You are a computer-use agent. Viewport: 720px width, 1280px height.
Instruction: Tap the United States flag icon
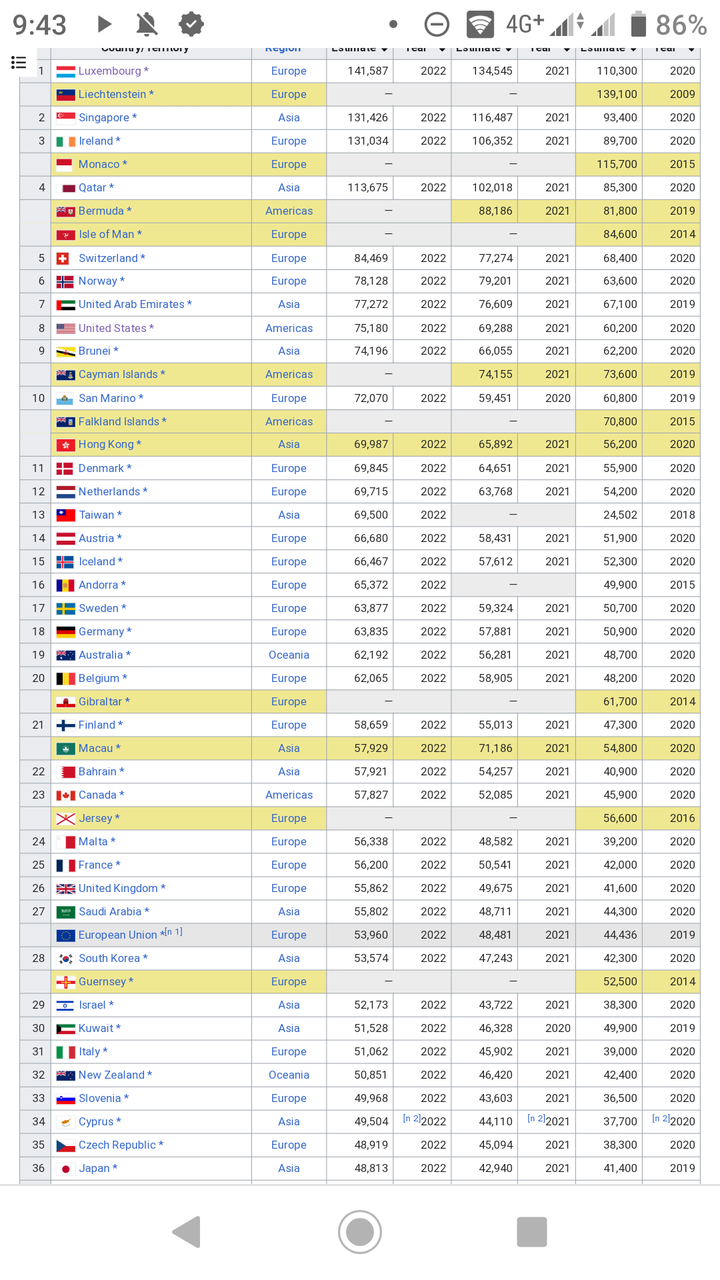tap(66, 328)
